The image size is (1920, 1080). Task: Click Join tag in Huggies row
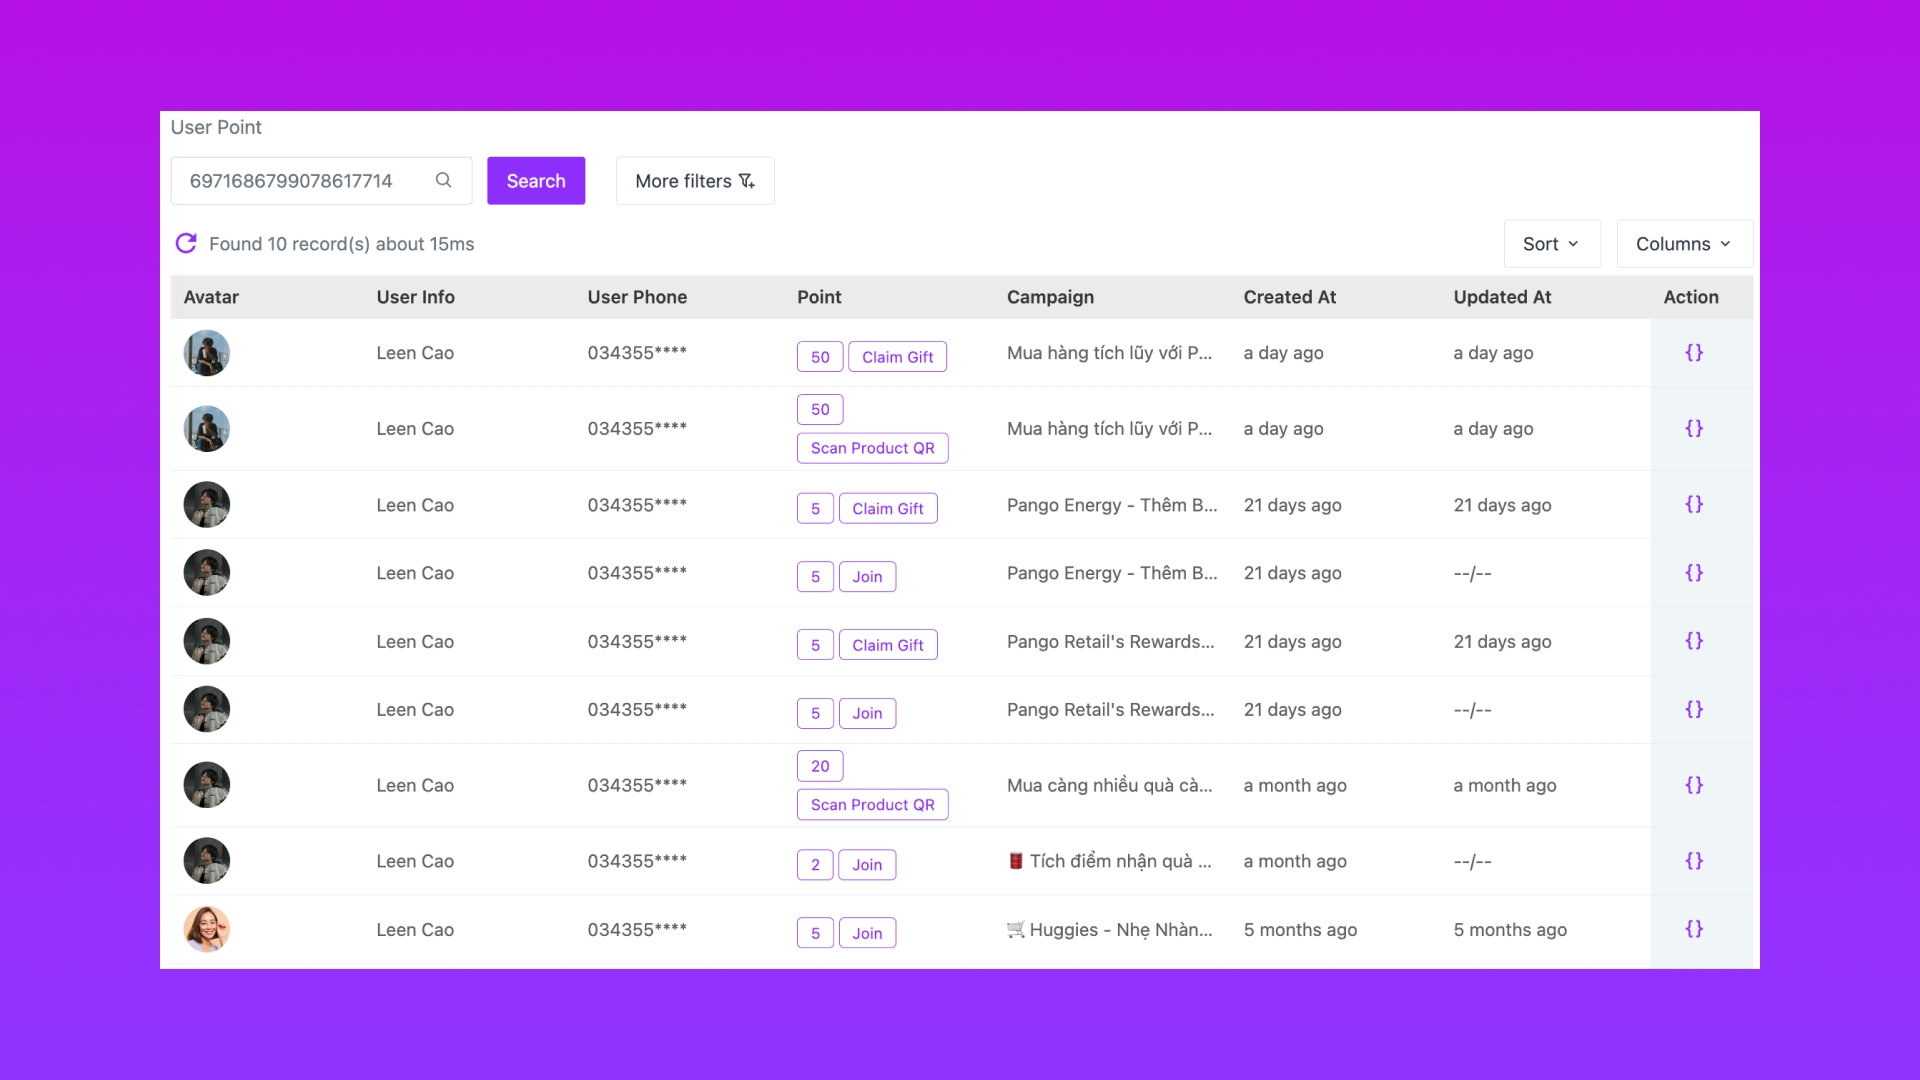[867, 933]
